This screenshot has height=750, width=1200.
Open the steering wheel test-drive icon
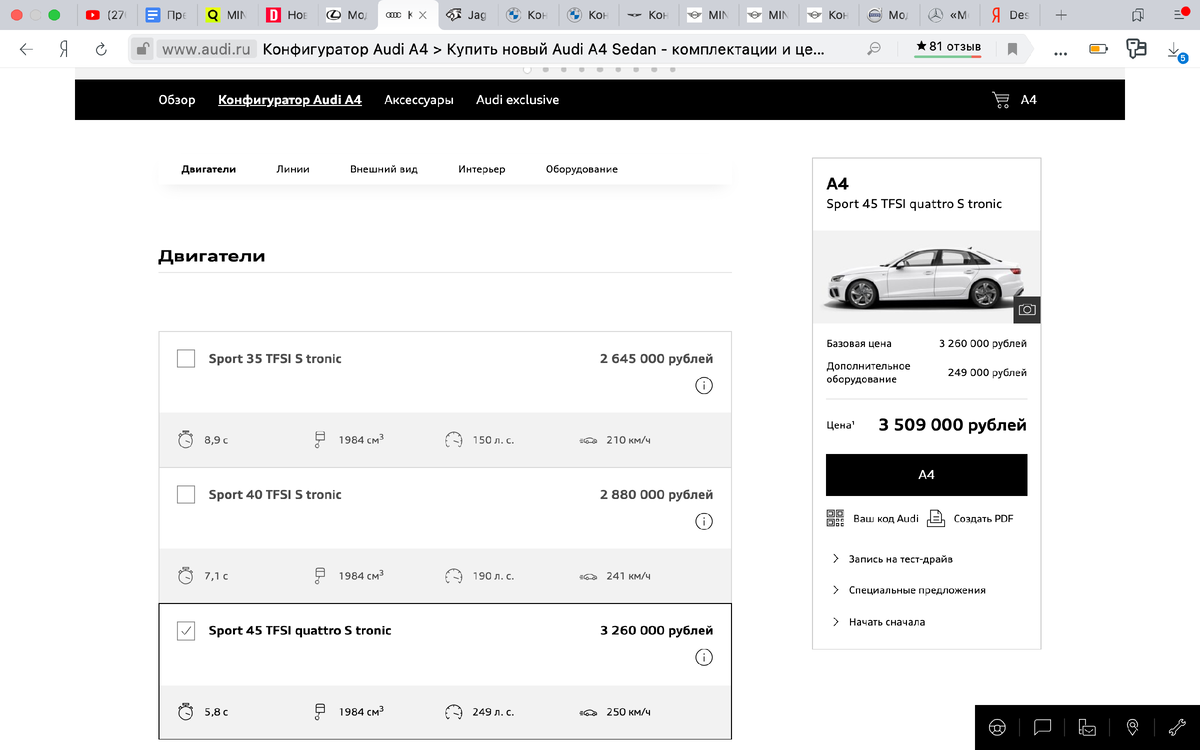[997, 727]
